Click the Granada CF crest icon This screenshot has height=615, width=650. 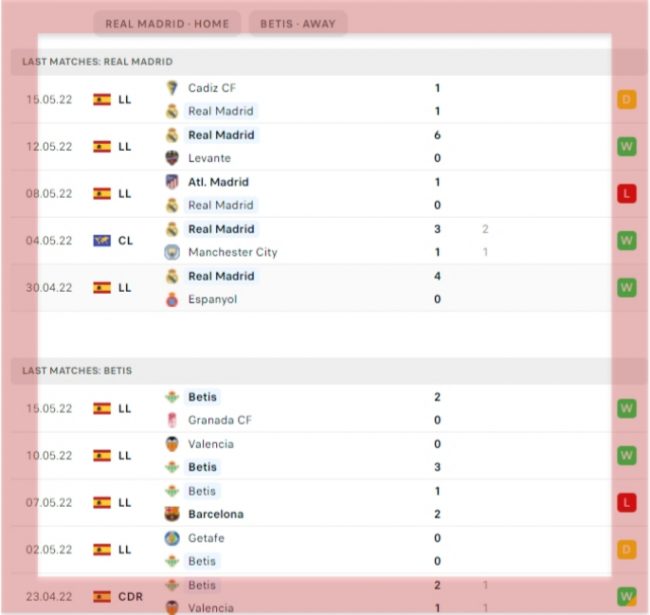(x=172, y=420)
